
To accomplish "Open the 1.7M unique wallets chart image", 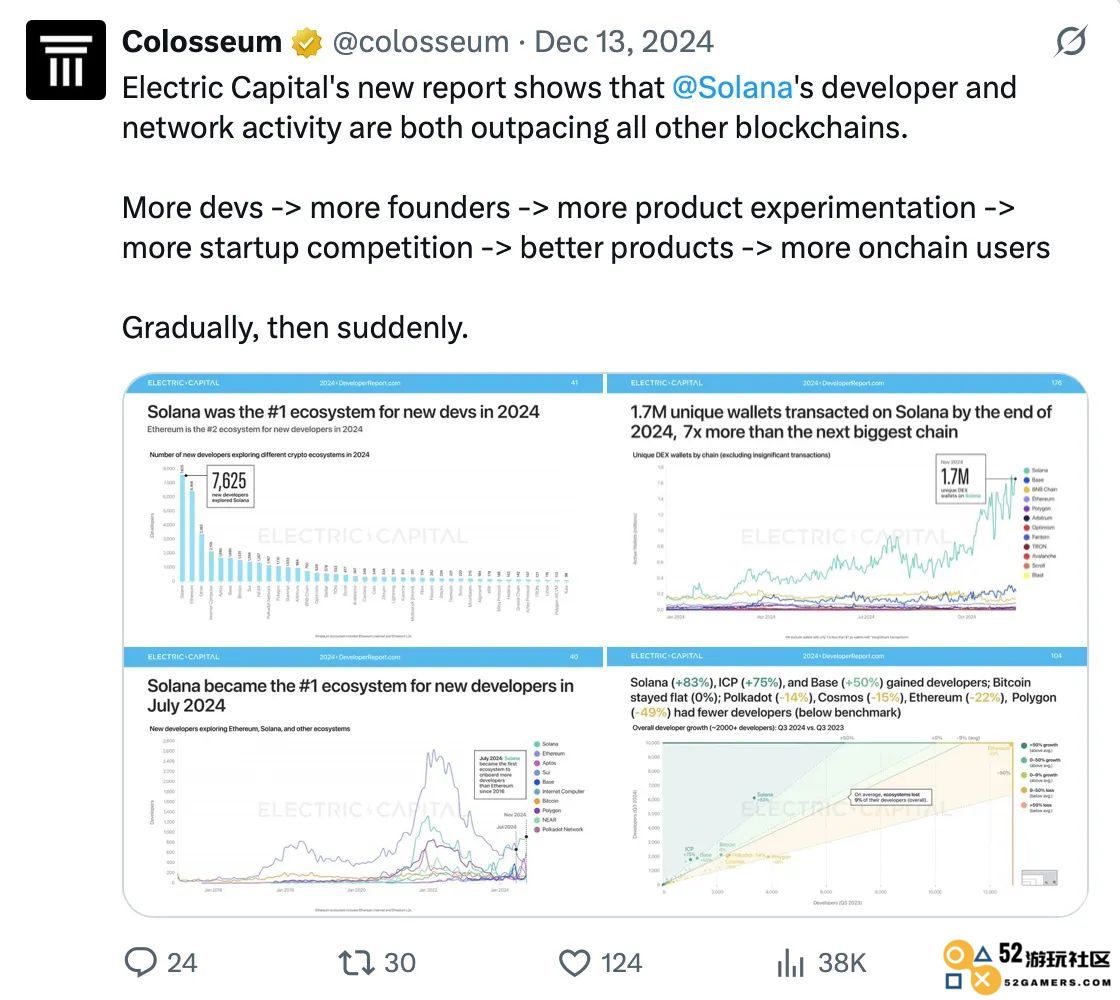I will [x=847, y=508].
